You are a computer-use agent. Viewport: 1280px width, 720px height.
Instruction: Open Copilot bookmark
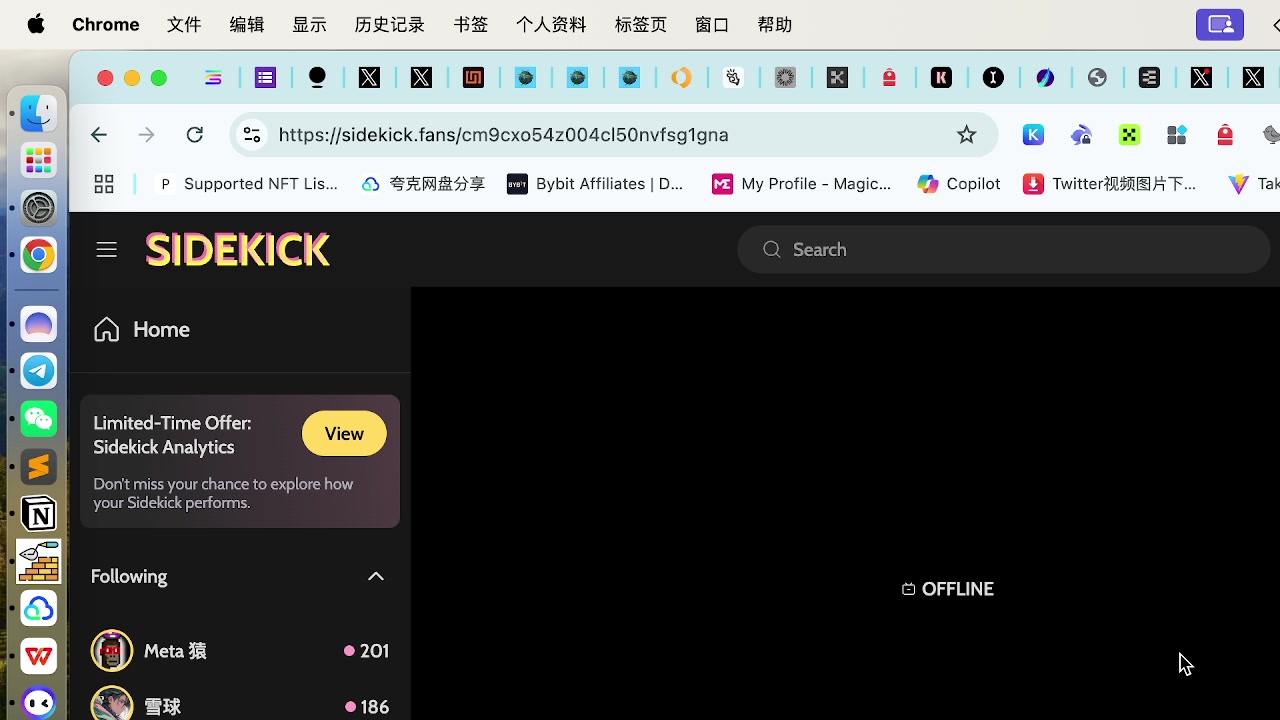click(959, 184)
